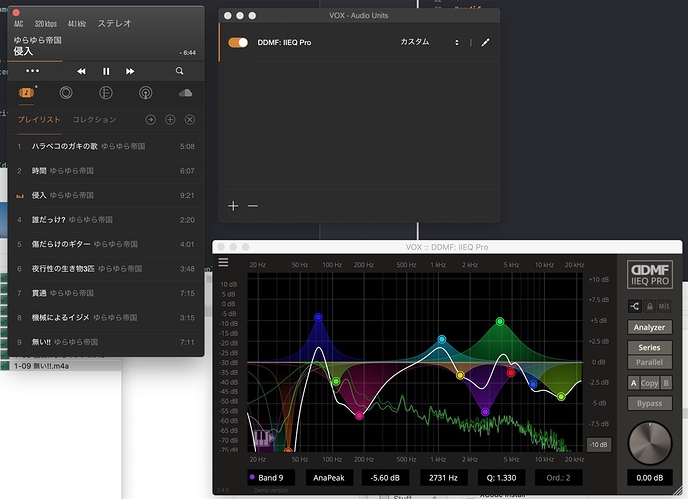Open the search magnifier in VOX player
Image resolution: width=688 pixels, height=499 pixels.
[179, 71]
